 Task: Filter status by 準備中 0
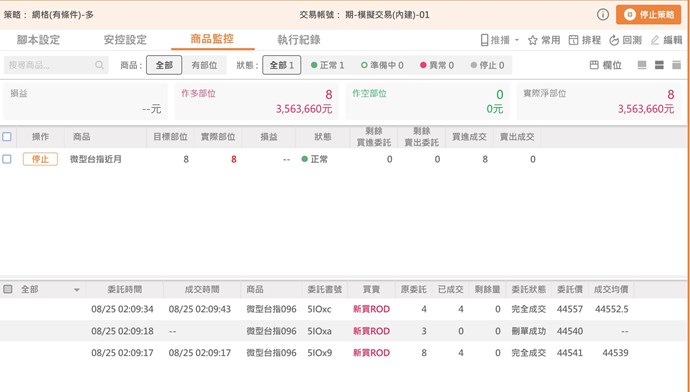[x=382, y=65]
